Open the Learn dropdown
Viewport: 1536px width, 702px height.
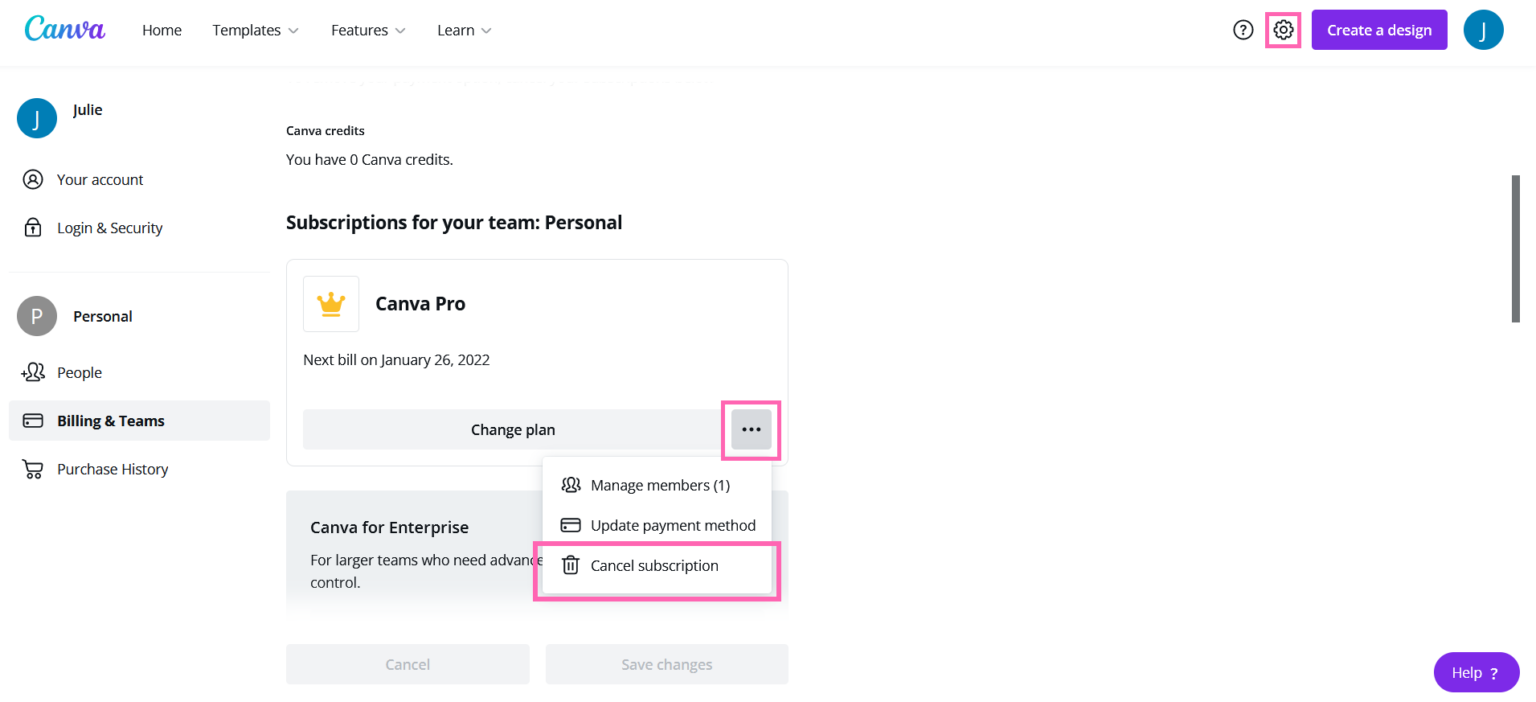point(464,30)
